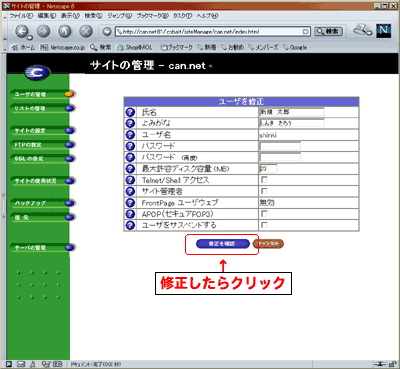Viewport: 400px width, 369px height.
Task: Open the ブックマーク toolbar folder
Action: coord(177,47)
